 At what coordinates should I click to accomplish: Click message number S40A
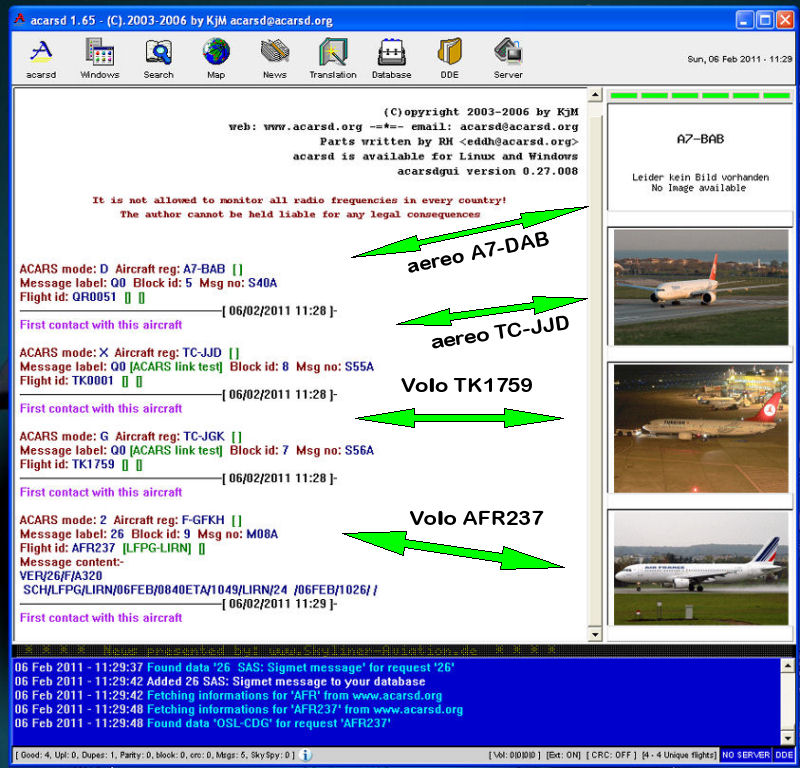[x=262, y=283]
